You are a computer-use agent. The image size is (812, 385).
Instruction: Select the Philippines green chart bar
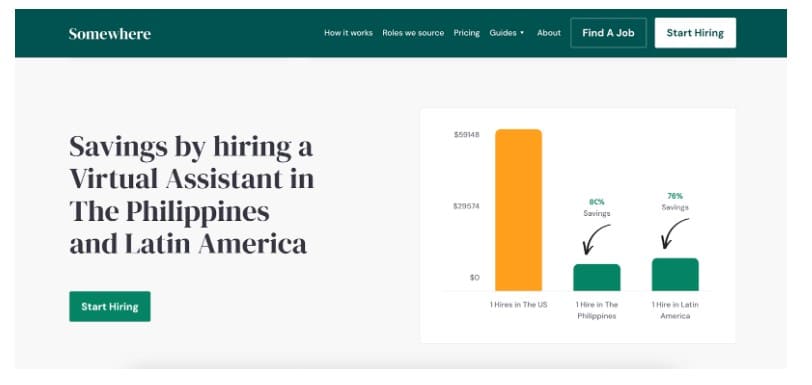point(597,278)
